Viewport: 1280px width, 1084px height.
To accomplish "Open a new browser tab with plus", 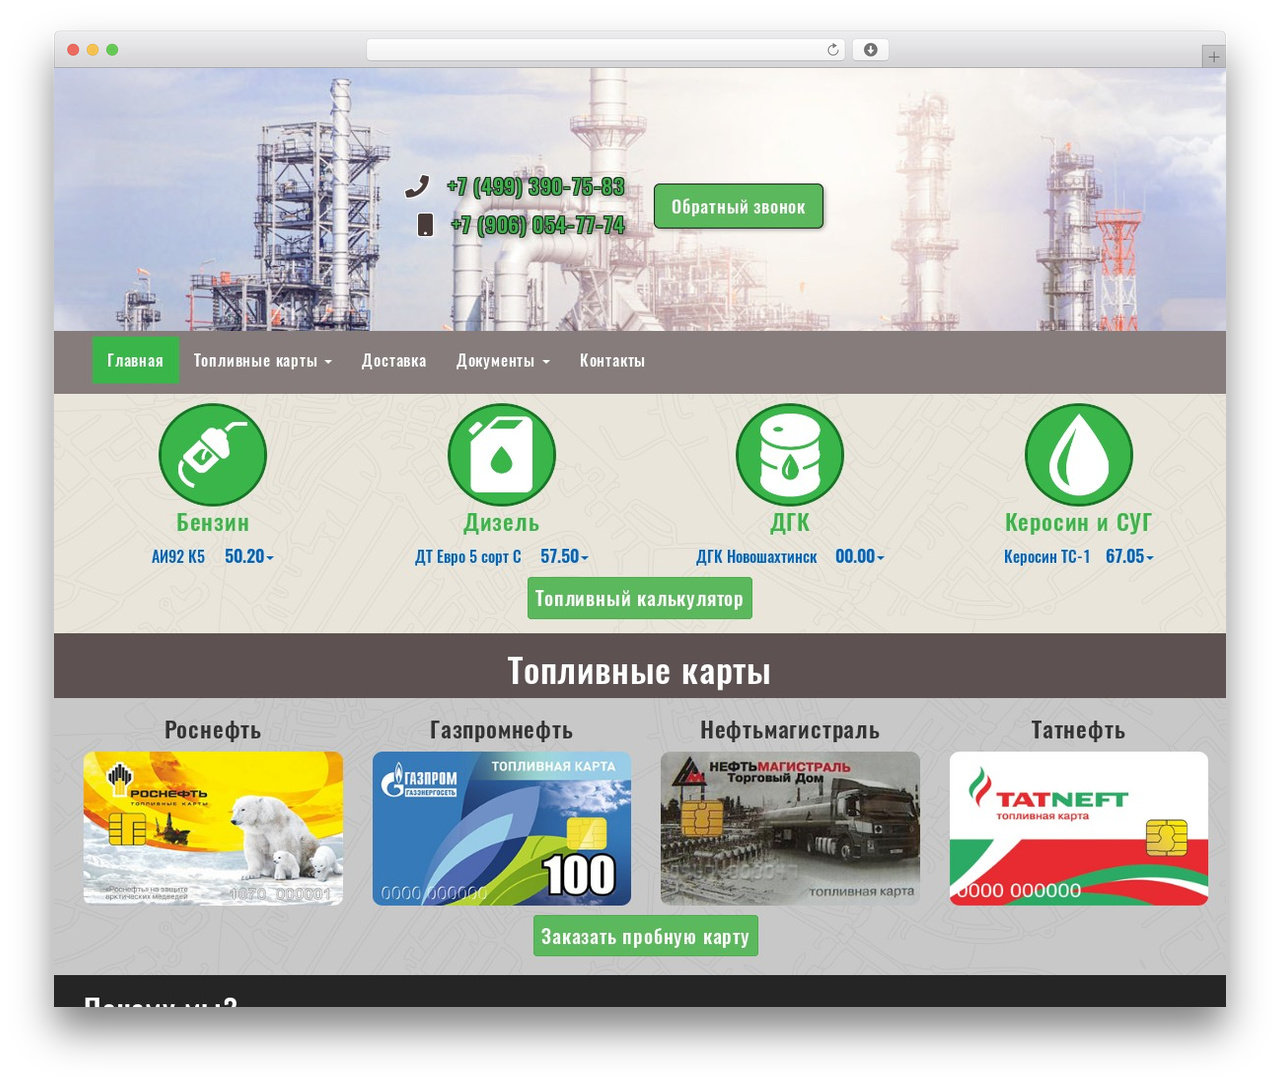I will click(1213, 57).
